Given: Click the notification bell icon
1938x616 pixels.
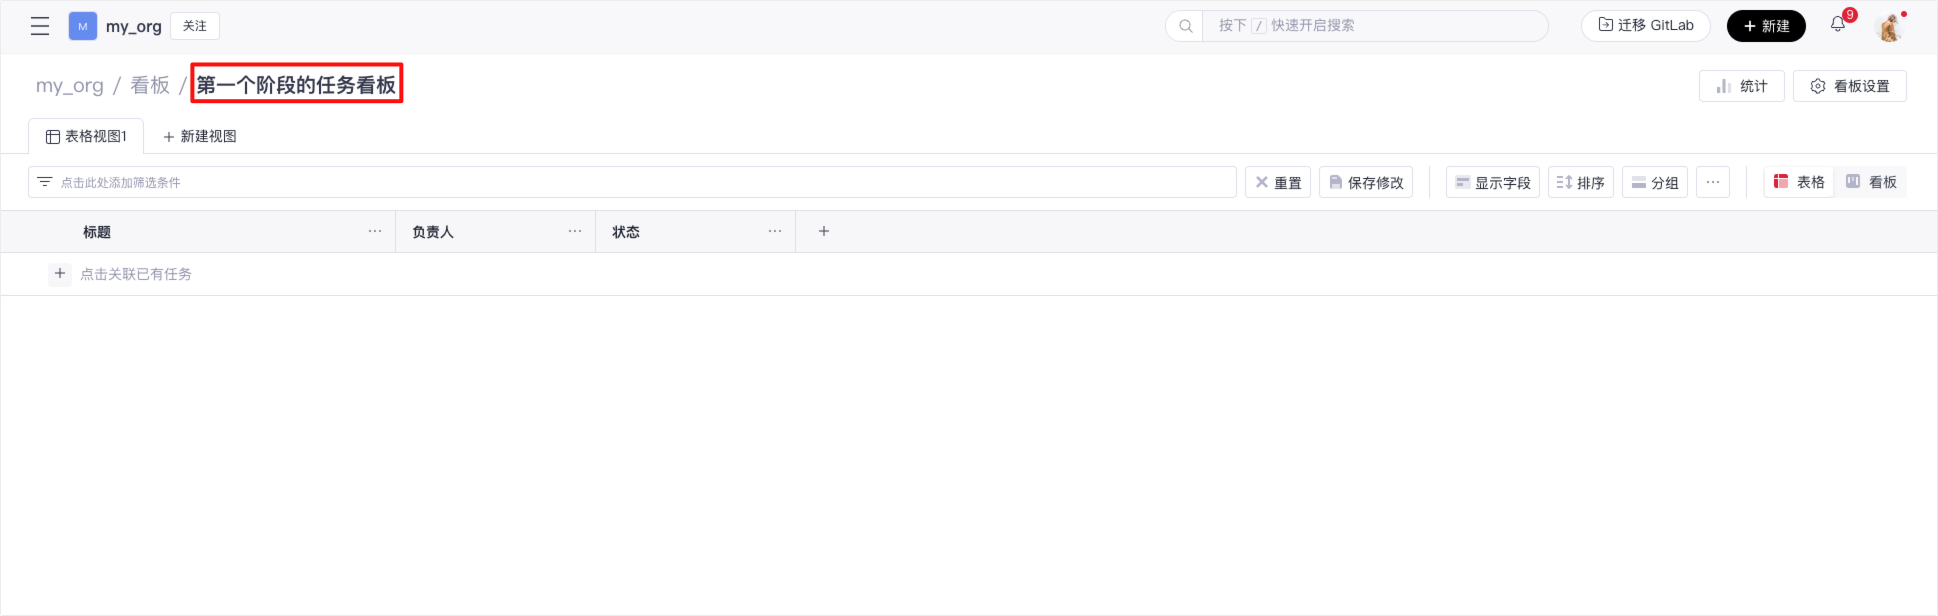Looking at the screenshot, I should coord(1838,25).
